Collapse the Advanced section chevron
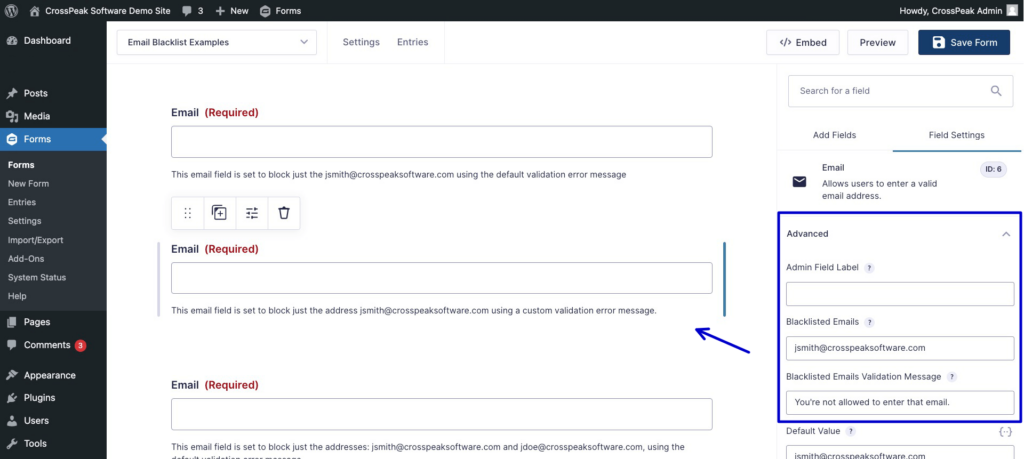 (1006, 234)
